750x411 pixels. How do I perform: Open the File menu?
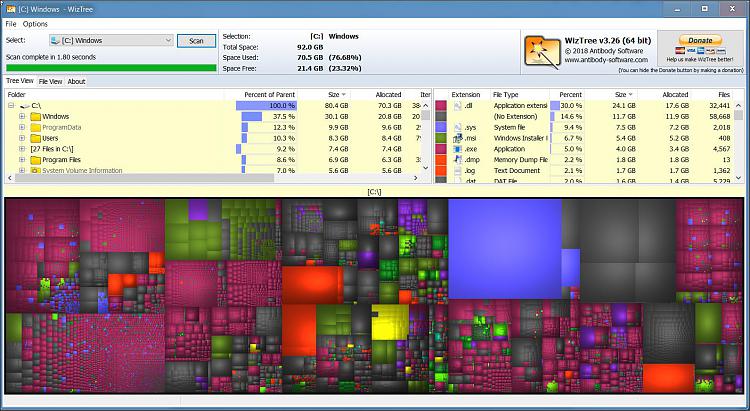(11, 24)
